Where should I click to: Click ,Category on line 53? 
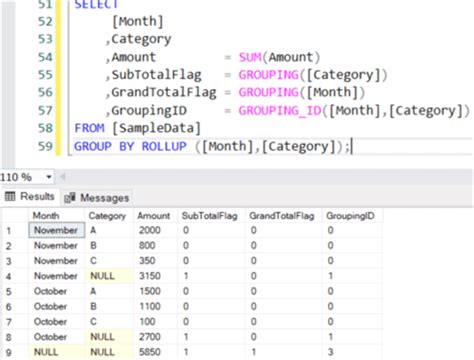[x=138, y=39]
